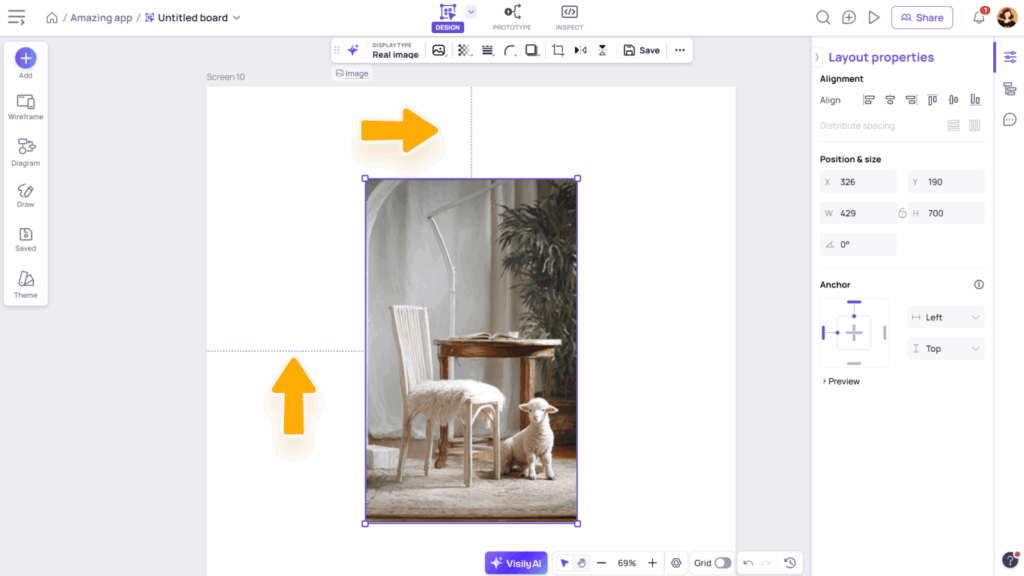Select the Crop tool in image toolbar
Viewport: 1024px width, 576px height.
pos(558,50)
